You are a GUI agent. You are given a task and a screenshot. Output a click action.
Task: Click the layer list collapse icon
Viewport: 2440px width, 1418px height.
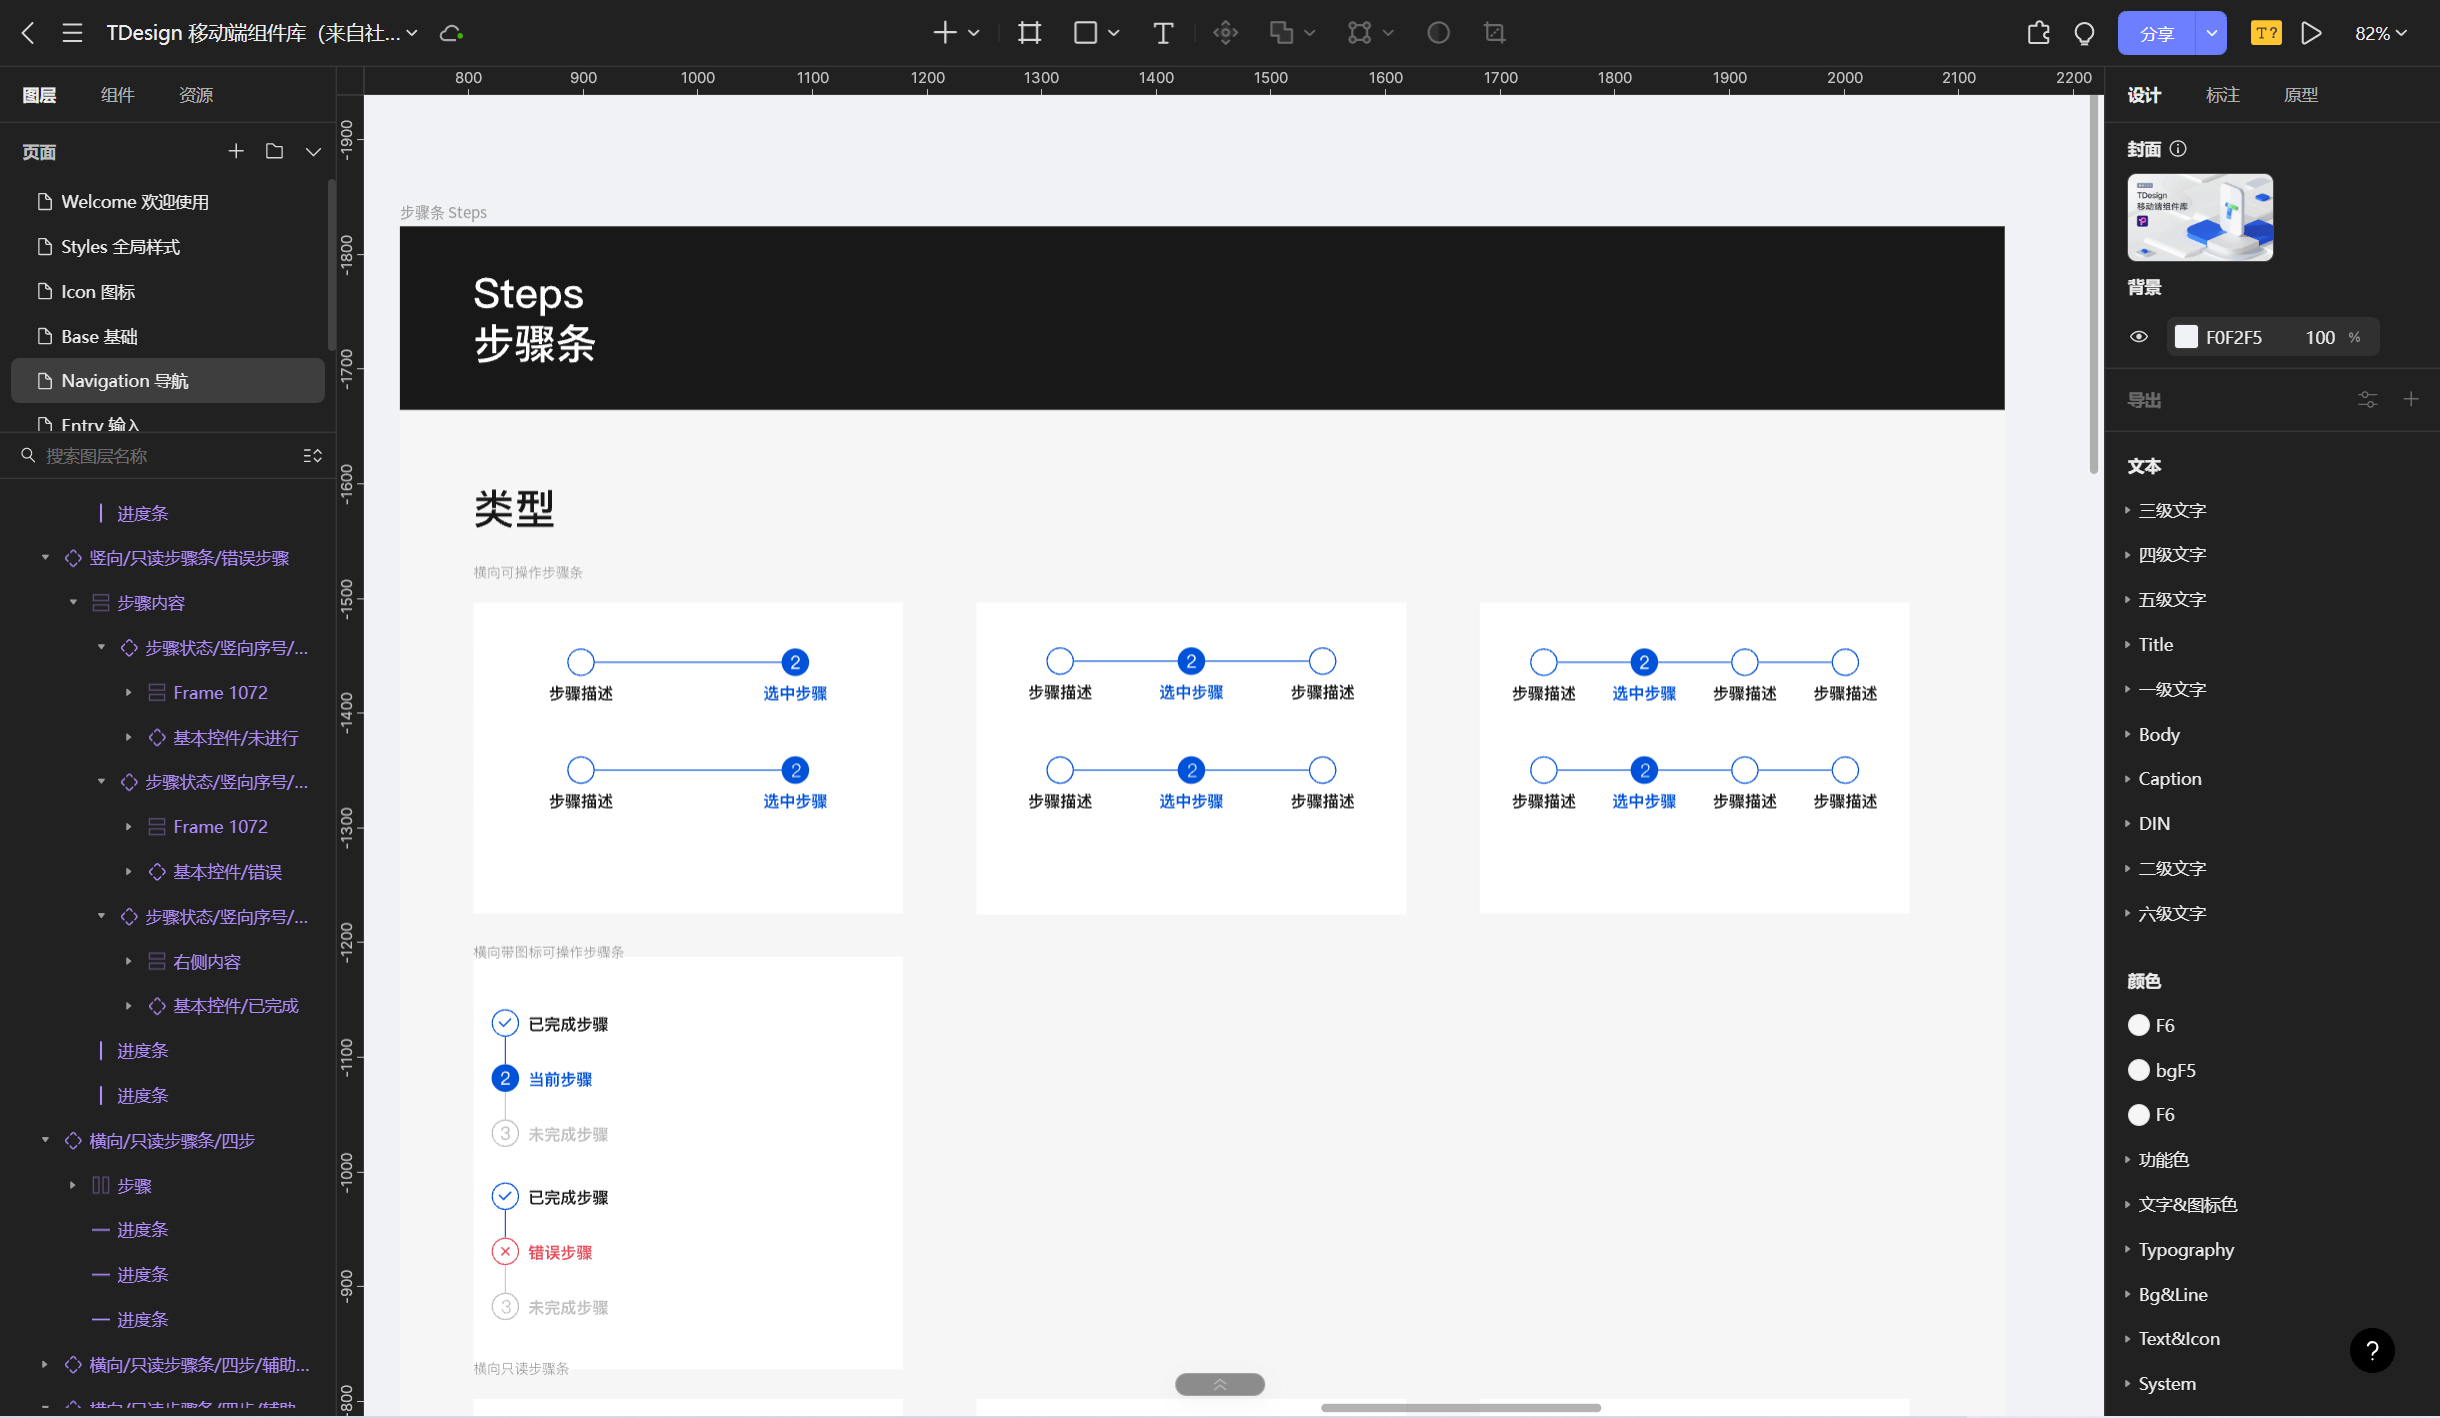click(313, 456)
